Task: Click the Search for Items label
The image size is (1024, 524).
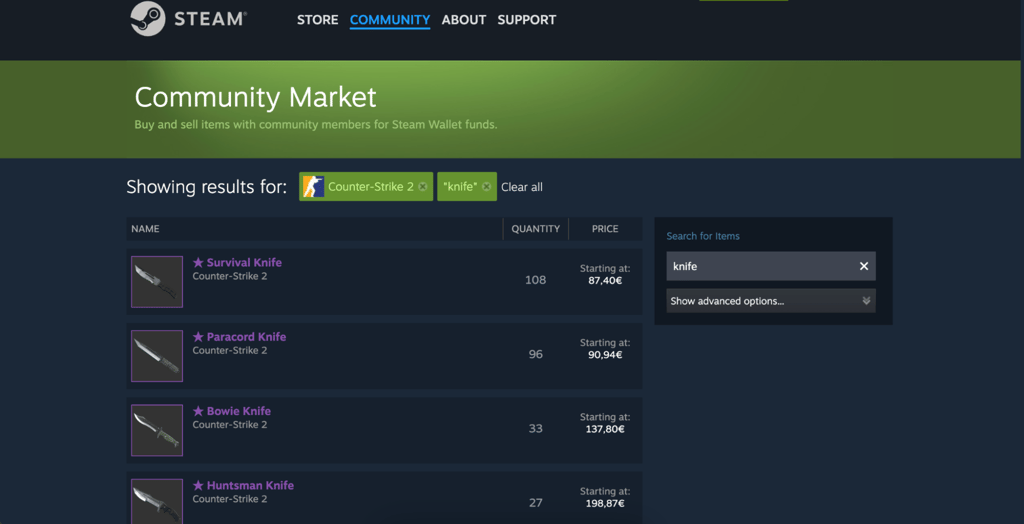Action: (x=703, y=237)
